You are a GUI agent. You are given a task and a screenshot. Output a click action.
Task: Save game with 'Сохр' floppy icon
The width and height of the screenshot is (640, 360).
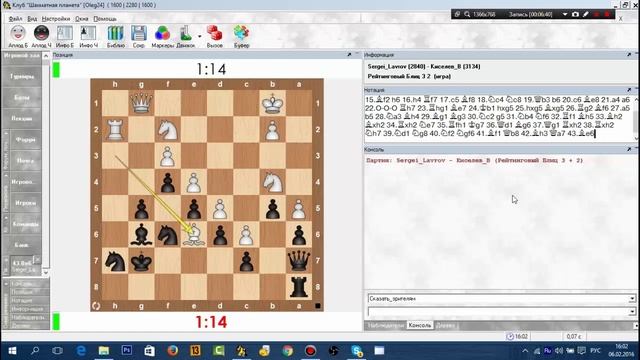point(139,33)
